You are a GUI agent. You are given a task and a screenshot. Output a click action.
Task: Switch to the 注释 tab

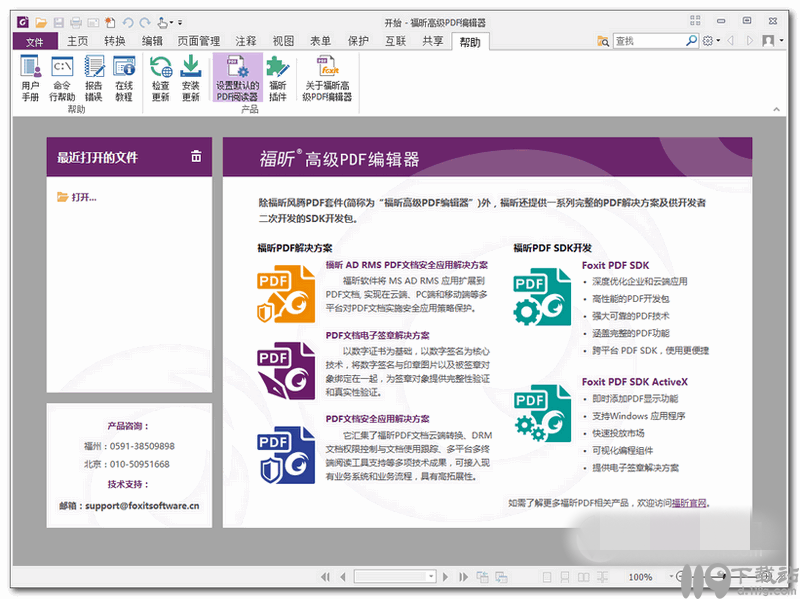pos(246,41)
